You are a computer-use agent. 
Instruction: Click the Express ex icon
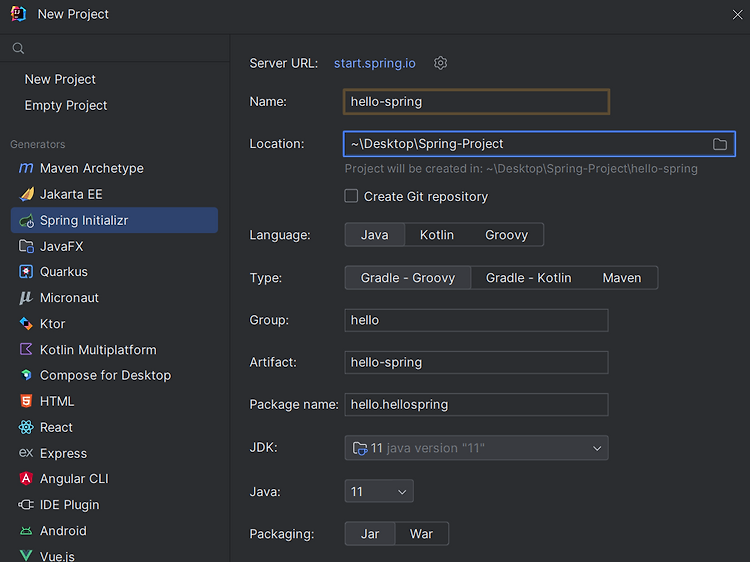click(x=26, y=453)
